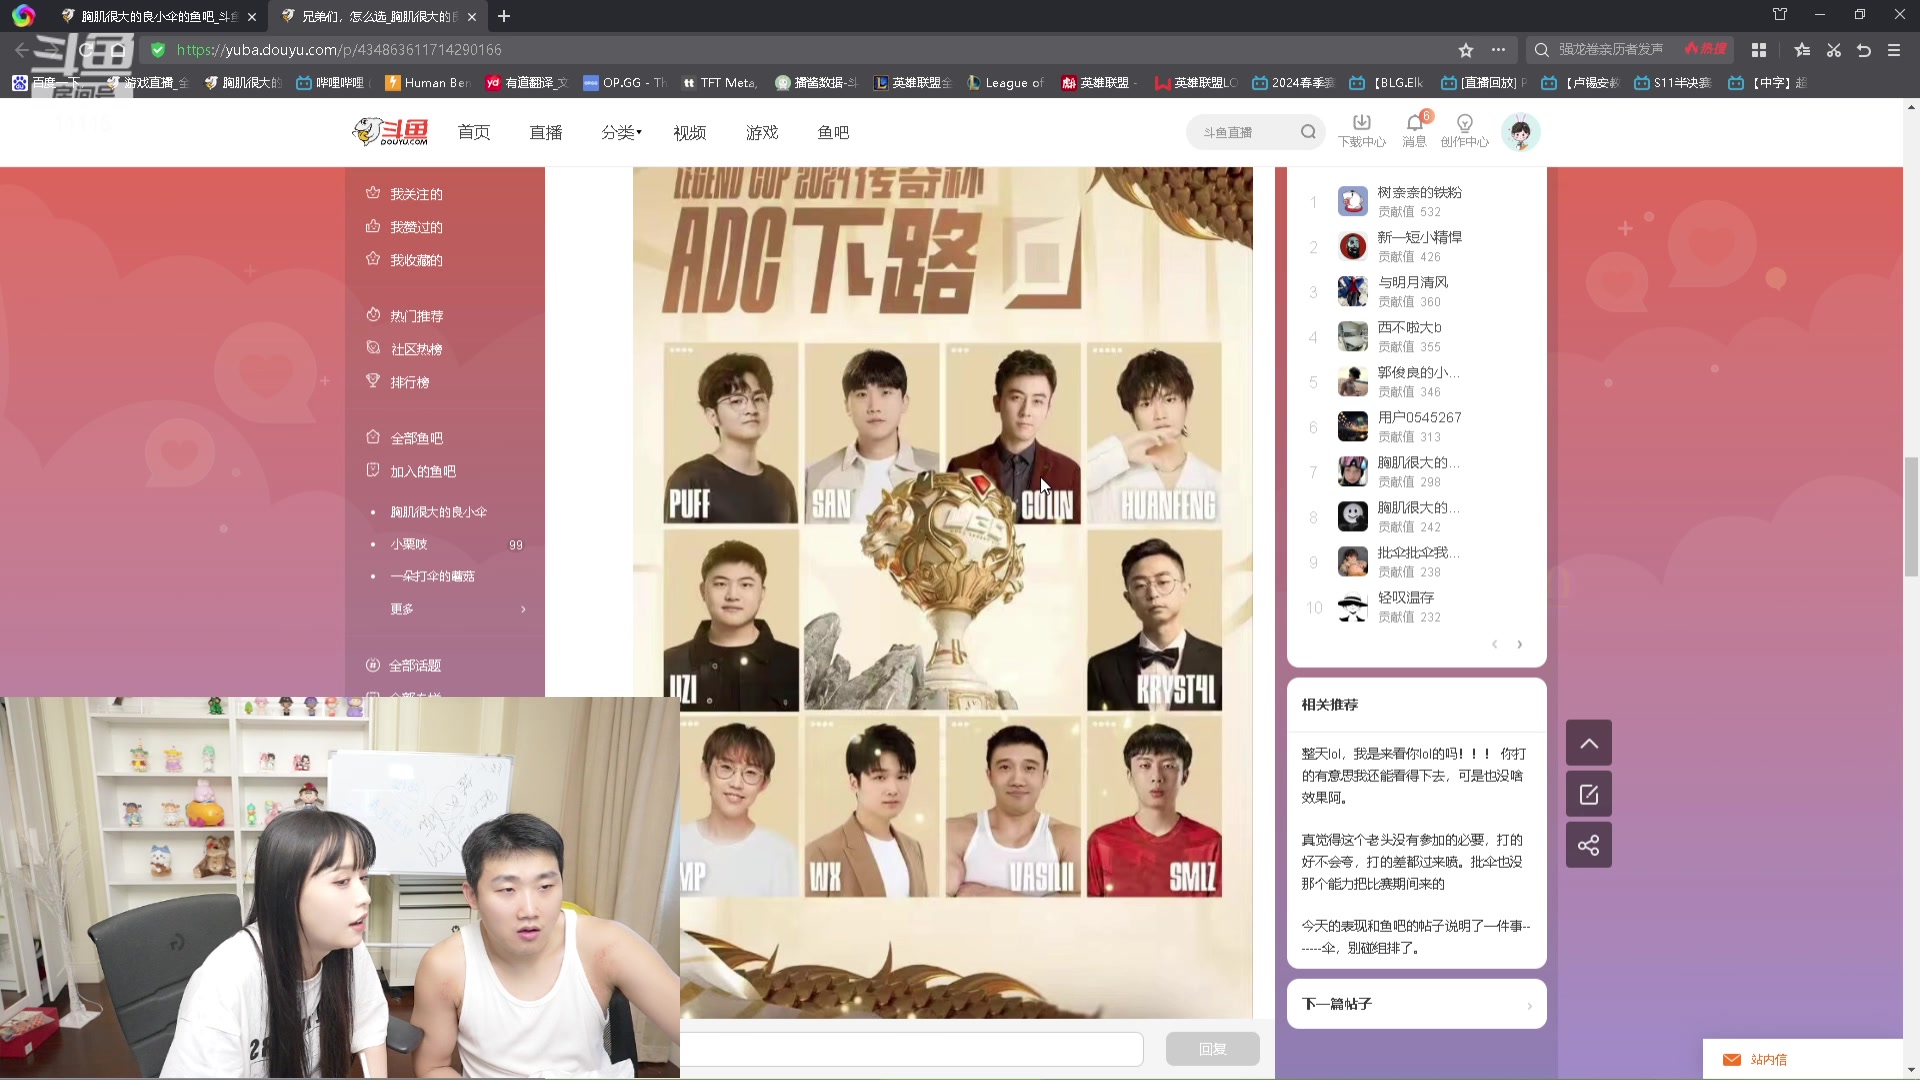Screen dimensions: 1920x1080
Task: Open 加入的鱼吧 in the sidebar
Action: click(x=411, y=471)
